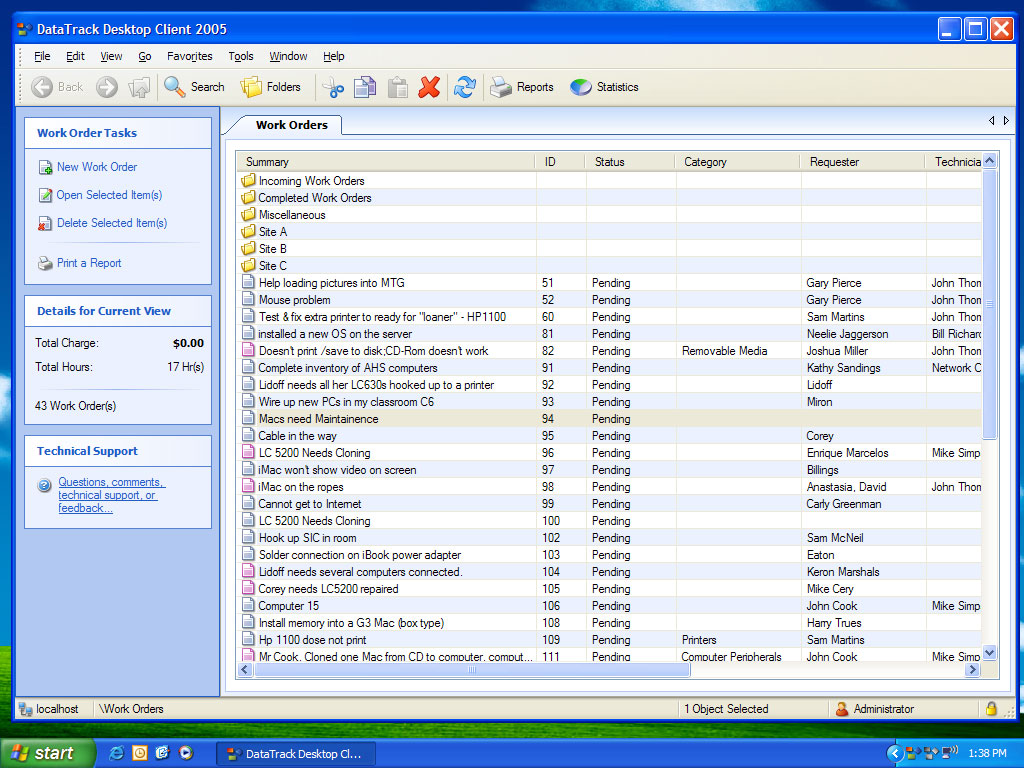
Task: Click New Work Order link
Action: click(x=96, y=167)
